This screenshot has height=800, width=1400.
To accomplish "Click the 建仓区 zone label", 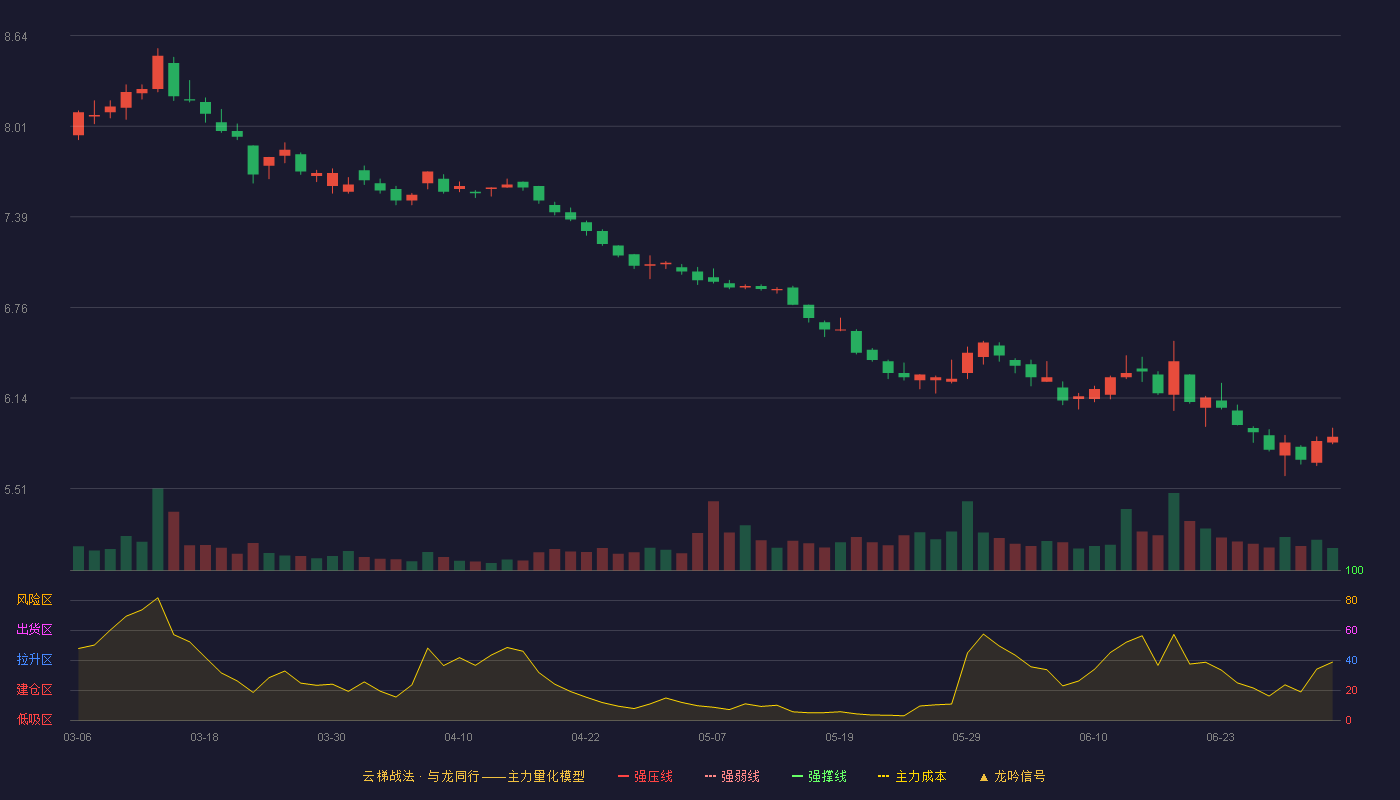I will pyautogui.click(x=34, y=690).
